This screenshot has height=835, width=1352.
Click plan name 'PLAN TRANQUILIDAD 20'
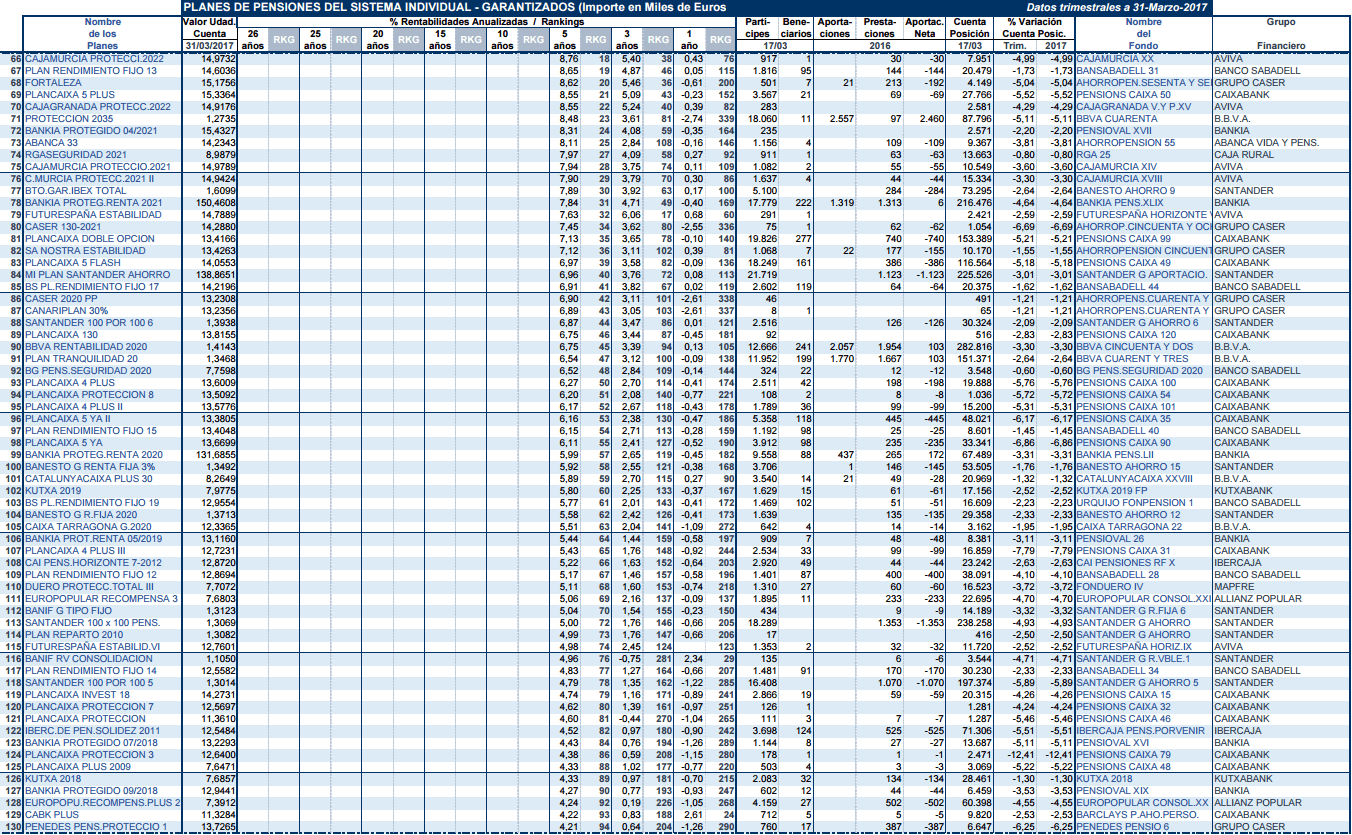click(x=81, y=359)
